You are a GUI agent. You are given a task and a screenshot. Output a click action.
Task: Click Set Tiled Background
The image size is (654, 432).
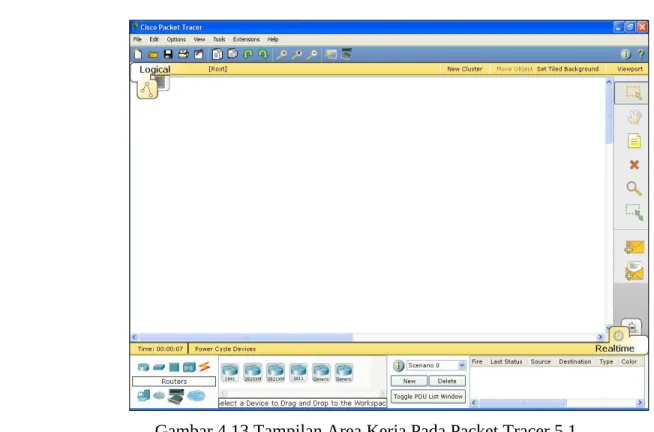[567, 69]
